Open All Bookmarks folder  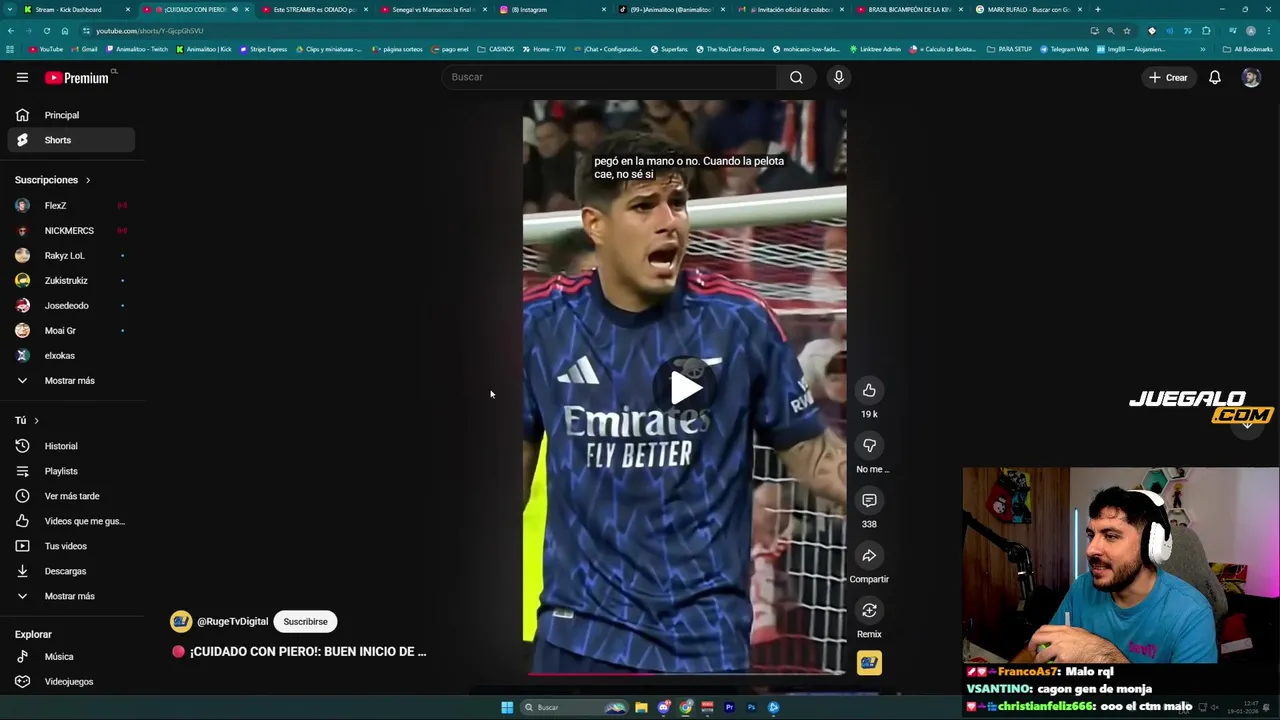[x=1248, y=49]
